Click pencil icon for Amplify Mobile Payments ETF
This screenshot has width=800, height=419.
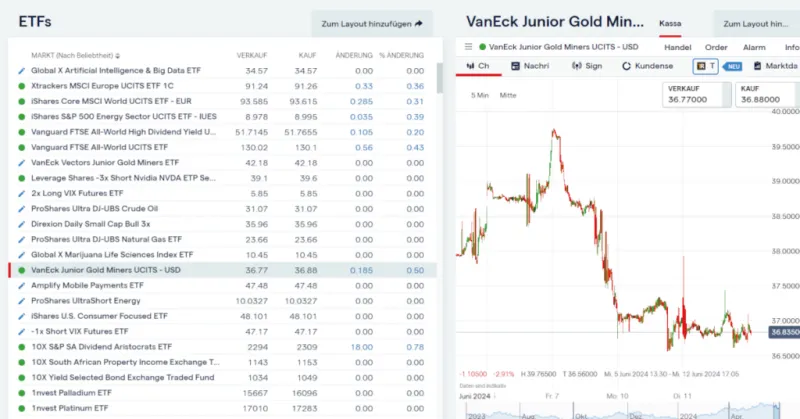pos(21,286)
